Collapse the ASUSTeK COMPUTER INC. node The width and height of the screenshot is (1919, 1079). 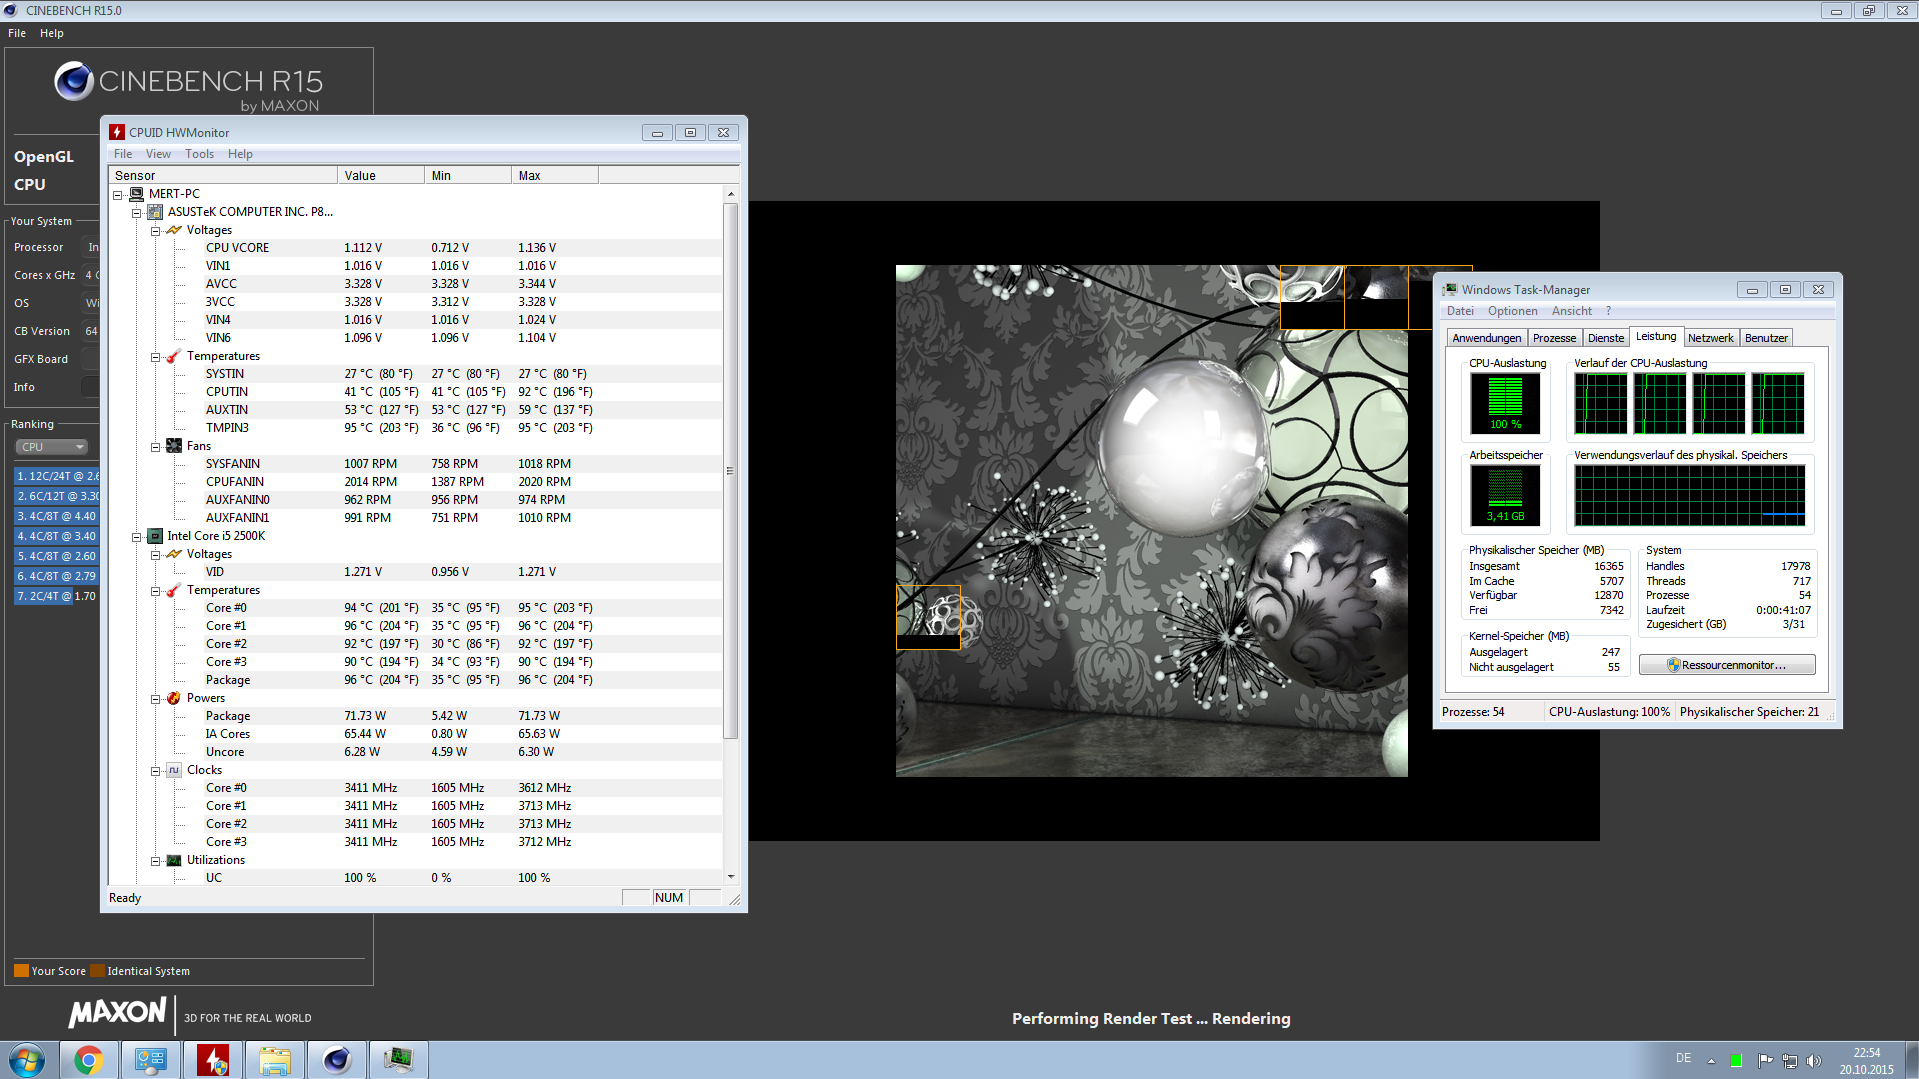136,212
